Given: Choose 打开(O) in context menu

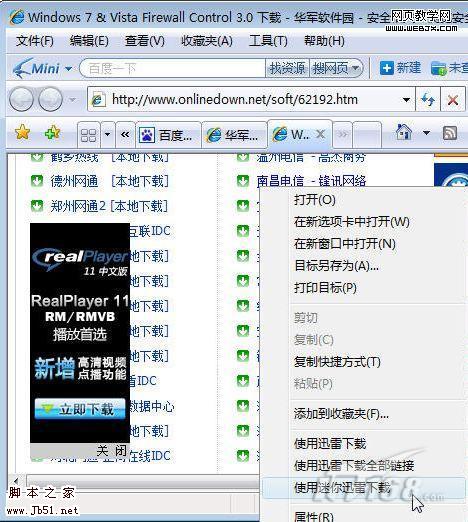Looking at the screenshot, I should [x=315, y=200].
